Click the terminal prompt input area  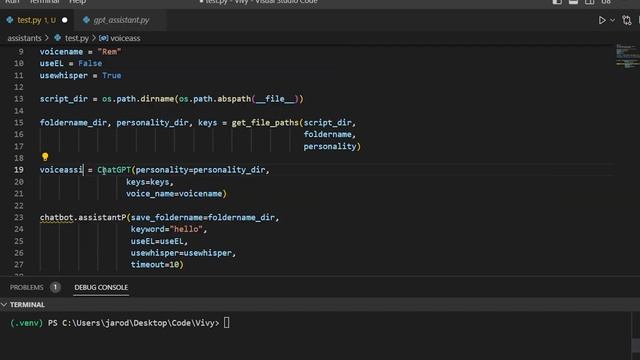[227, 323]
